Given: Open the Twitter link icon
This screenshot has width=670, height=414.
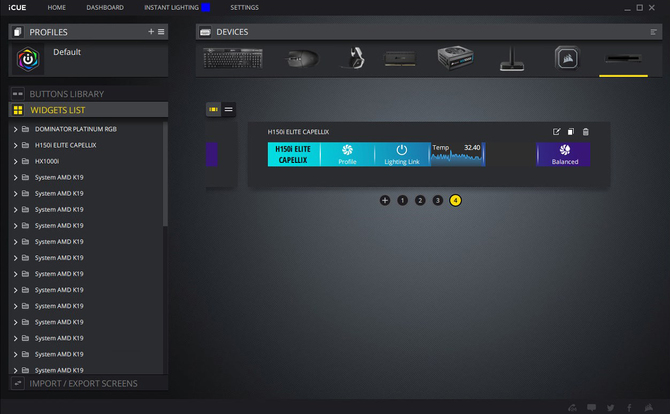Looking at the screenshot, I should point(611,408).
